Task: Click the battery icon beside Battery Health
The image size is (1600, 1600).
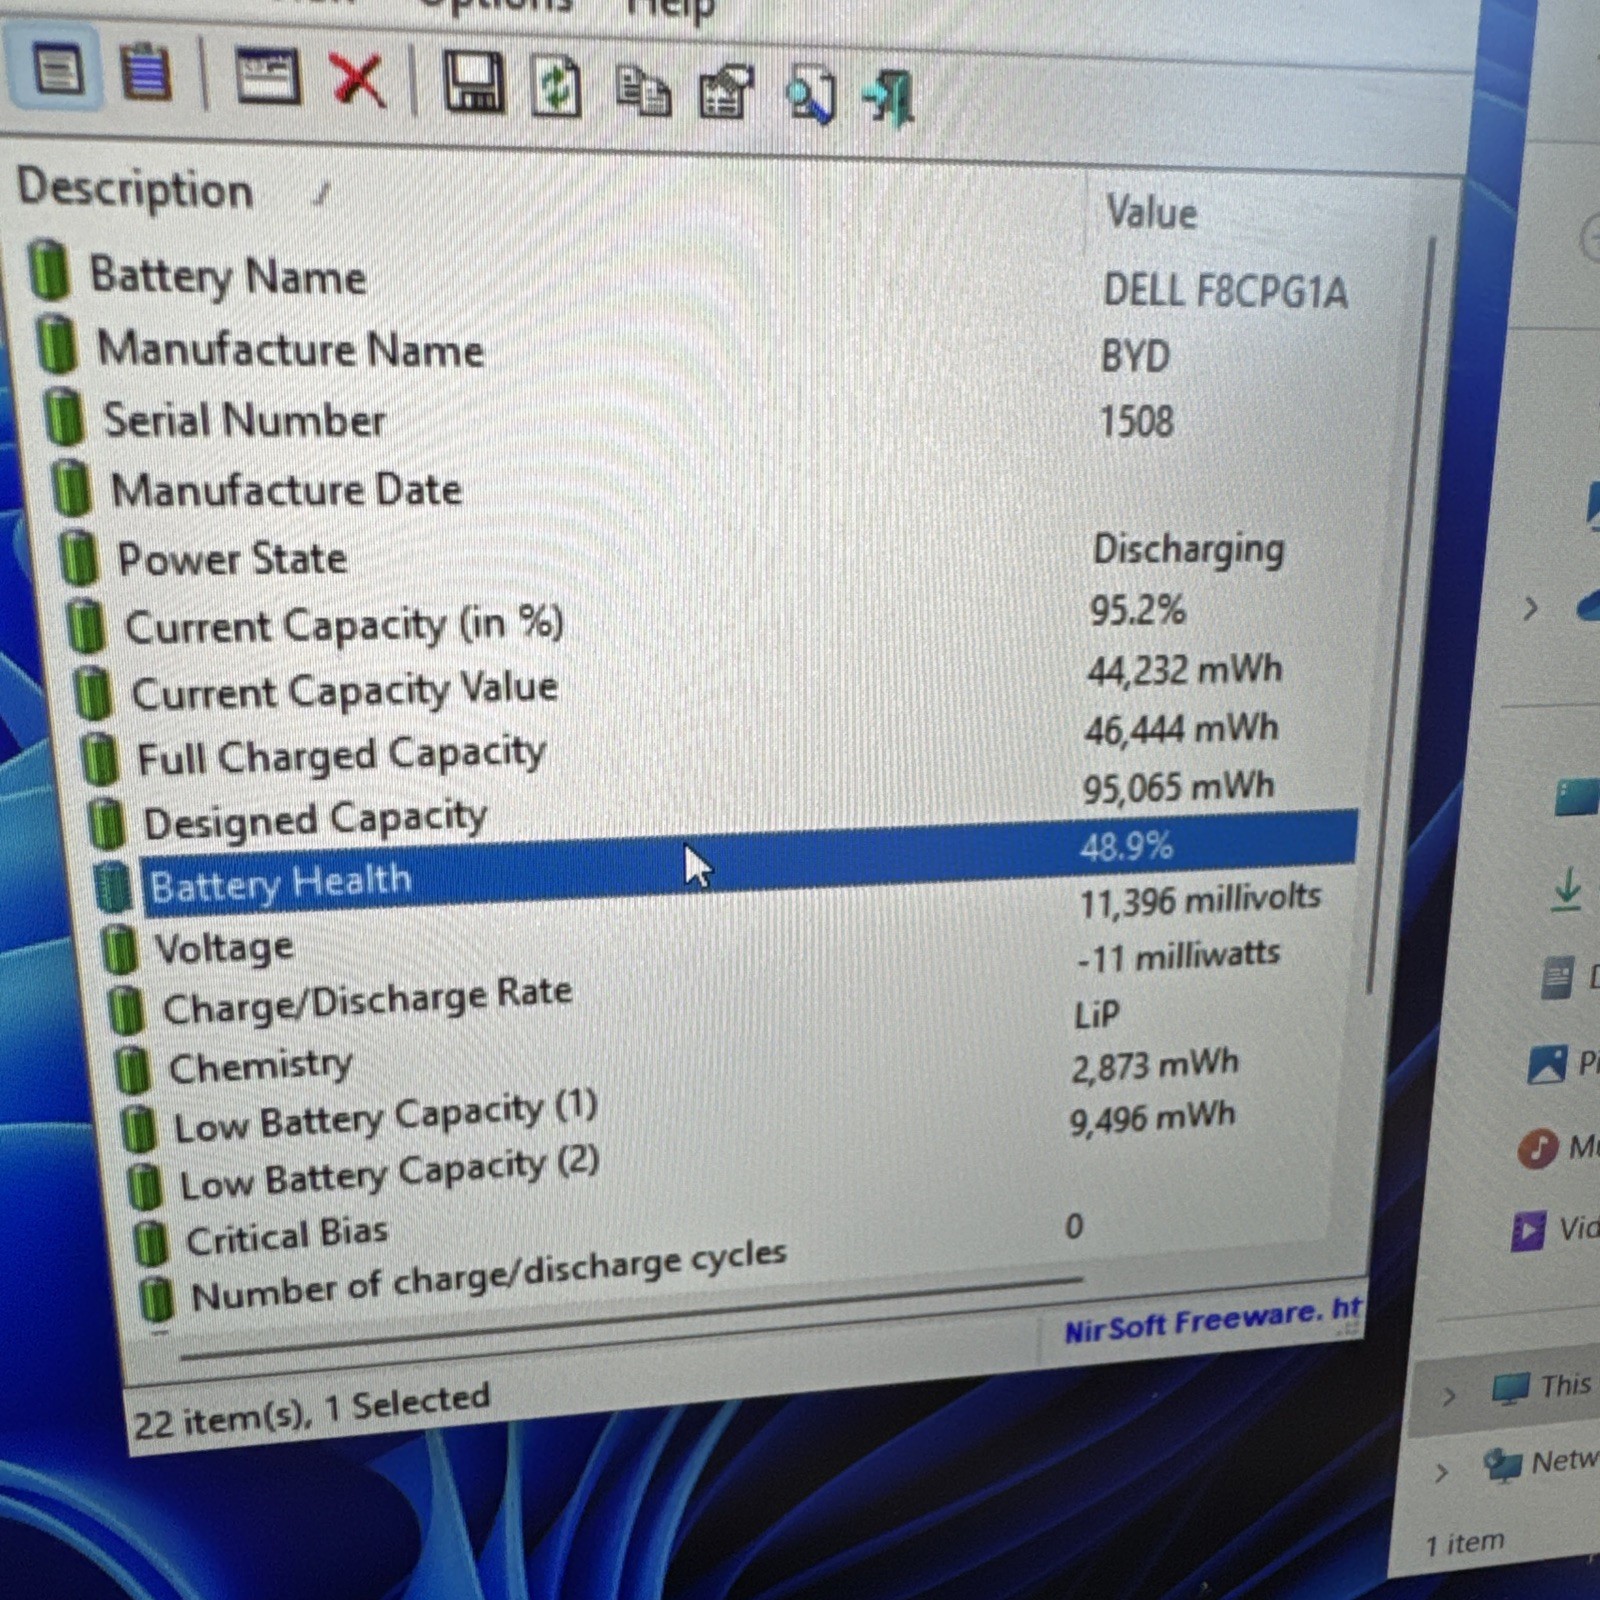Action: [112, 887]
